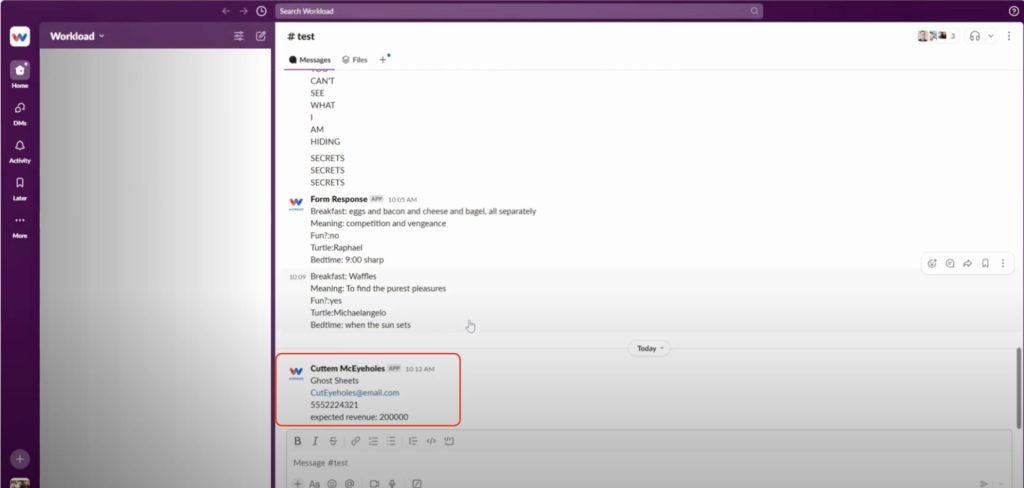The height and width of the screenshot is (488, 1024).
Task: Add a new tab with plus
Action: click(383, 59)
